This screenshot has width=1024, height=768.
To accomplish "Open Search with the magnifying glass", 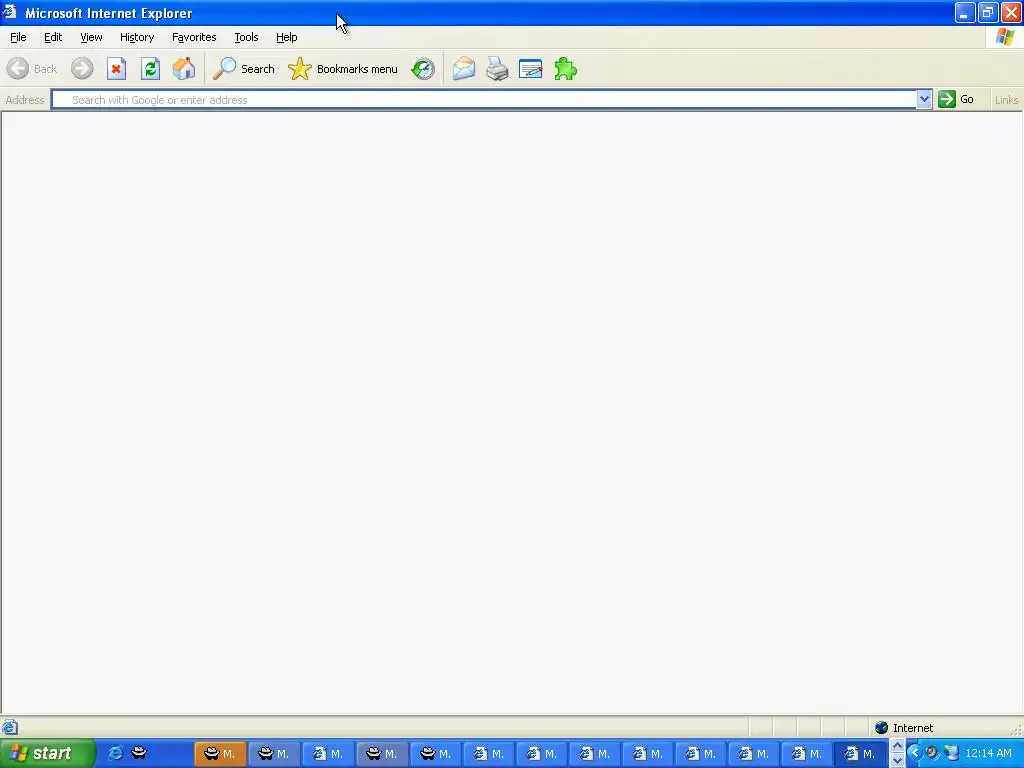I will click(x=244, y=69).
